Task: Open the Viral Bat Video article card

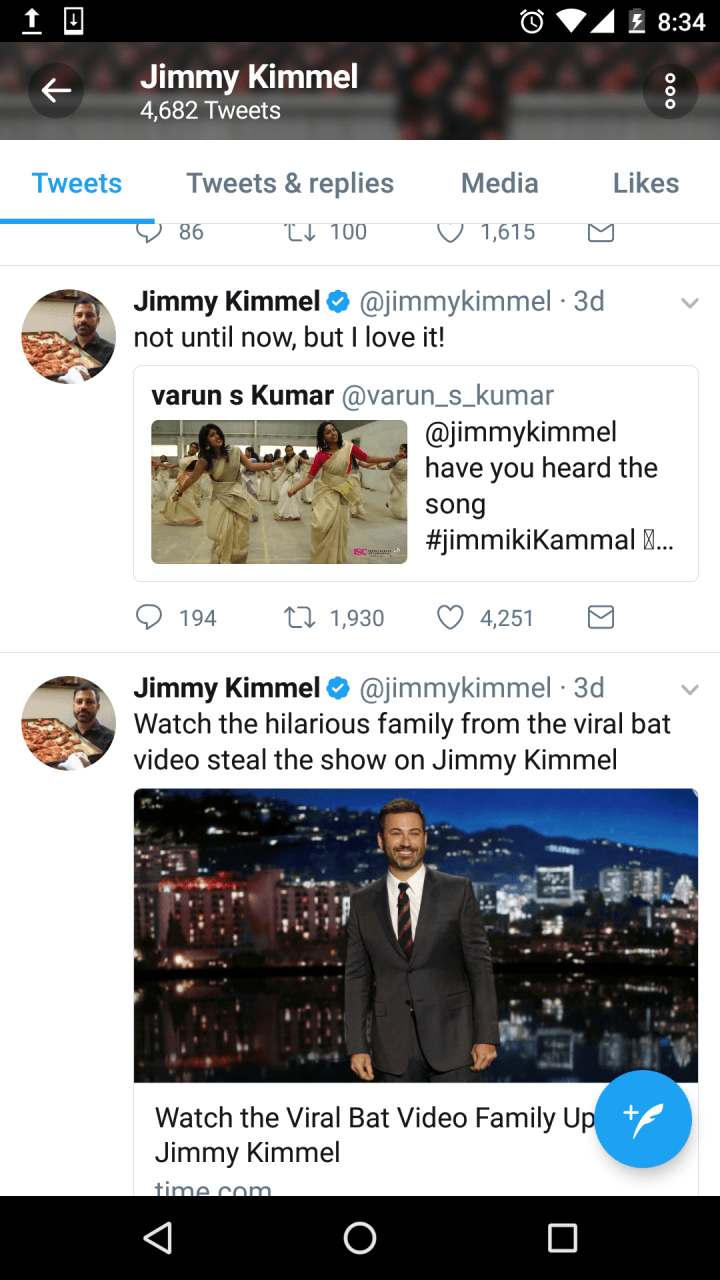Action: (370, 1135)
